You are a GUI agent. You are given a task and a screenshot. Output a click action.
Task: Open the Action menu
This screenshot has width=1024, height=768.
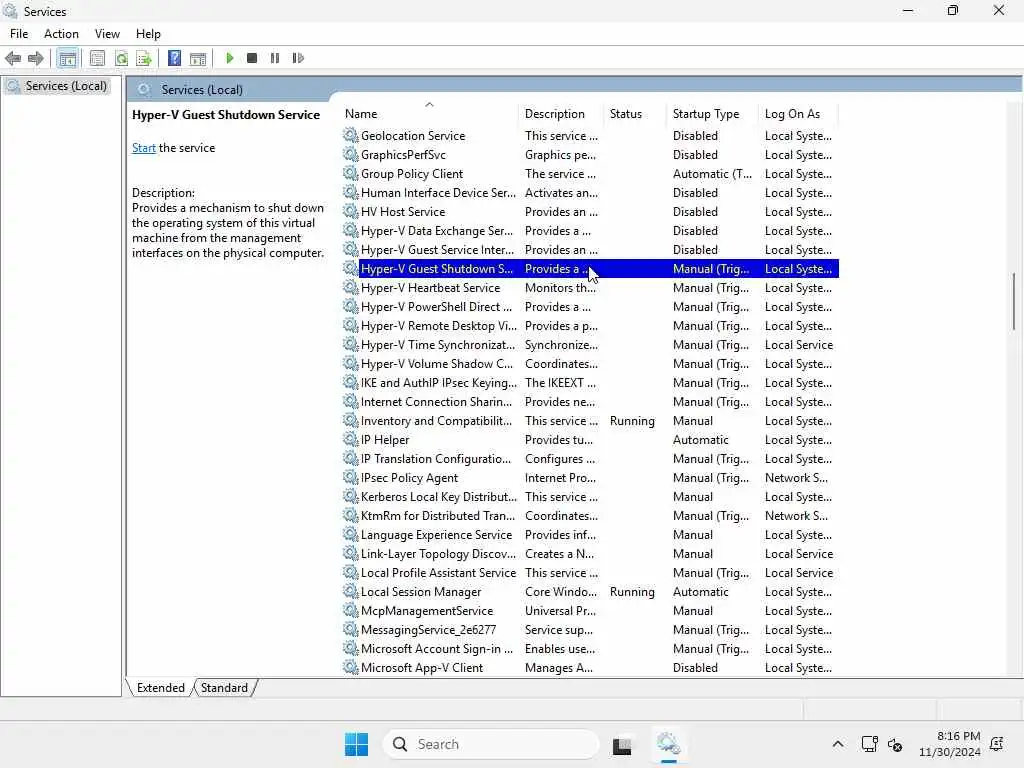coord(61,34)
